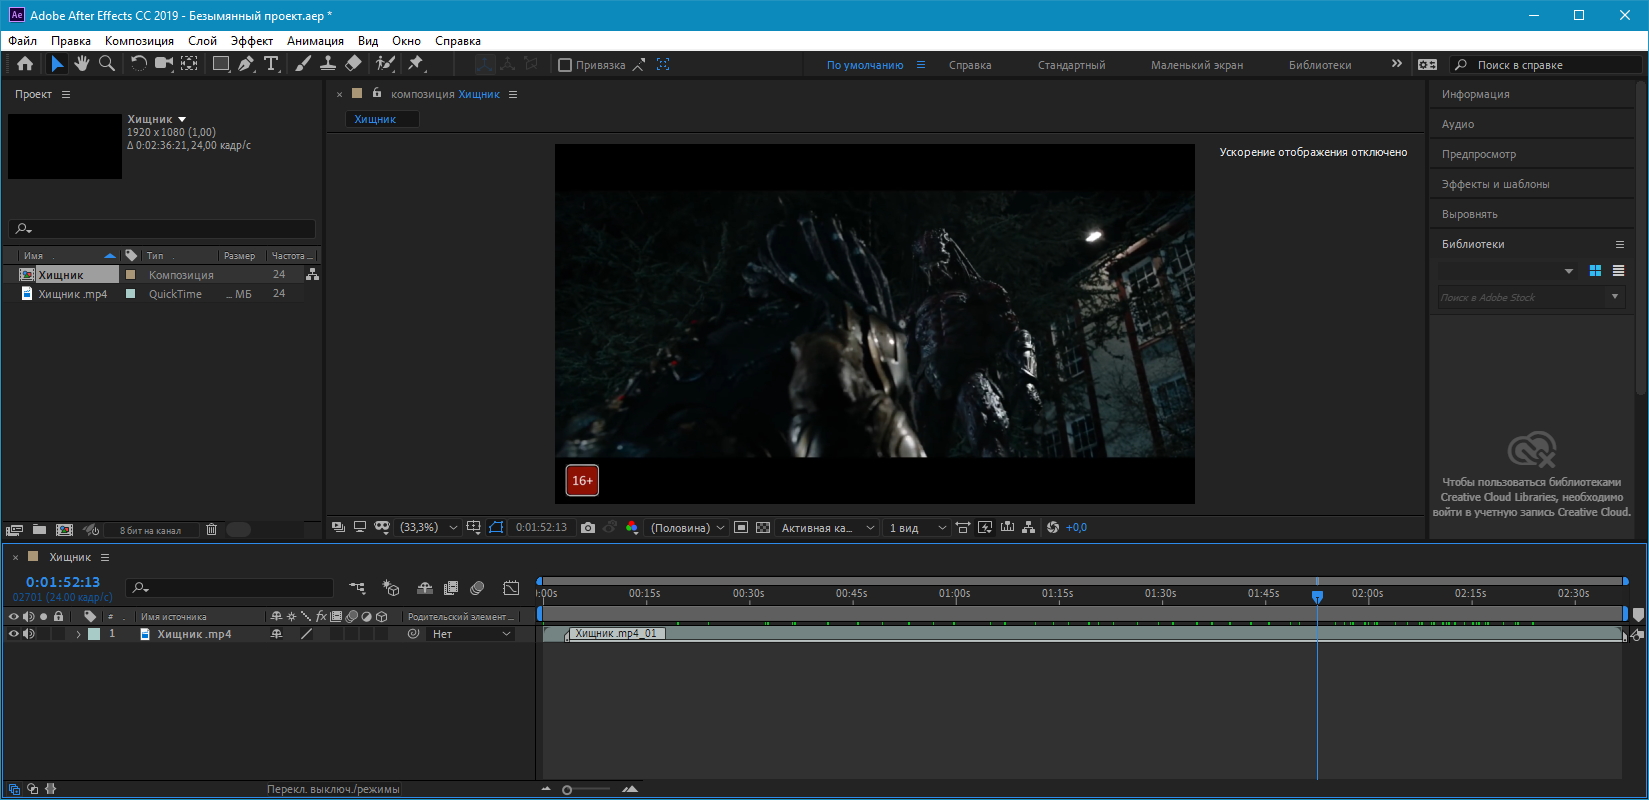Select the Selection arrow tool
The image size is (1649, 800).
(x=57, y=64)
